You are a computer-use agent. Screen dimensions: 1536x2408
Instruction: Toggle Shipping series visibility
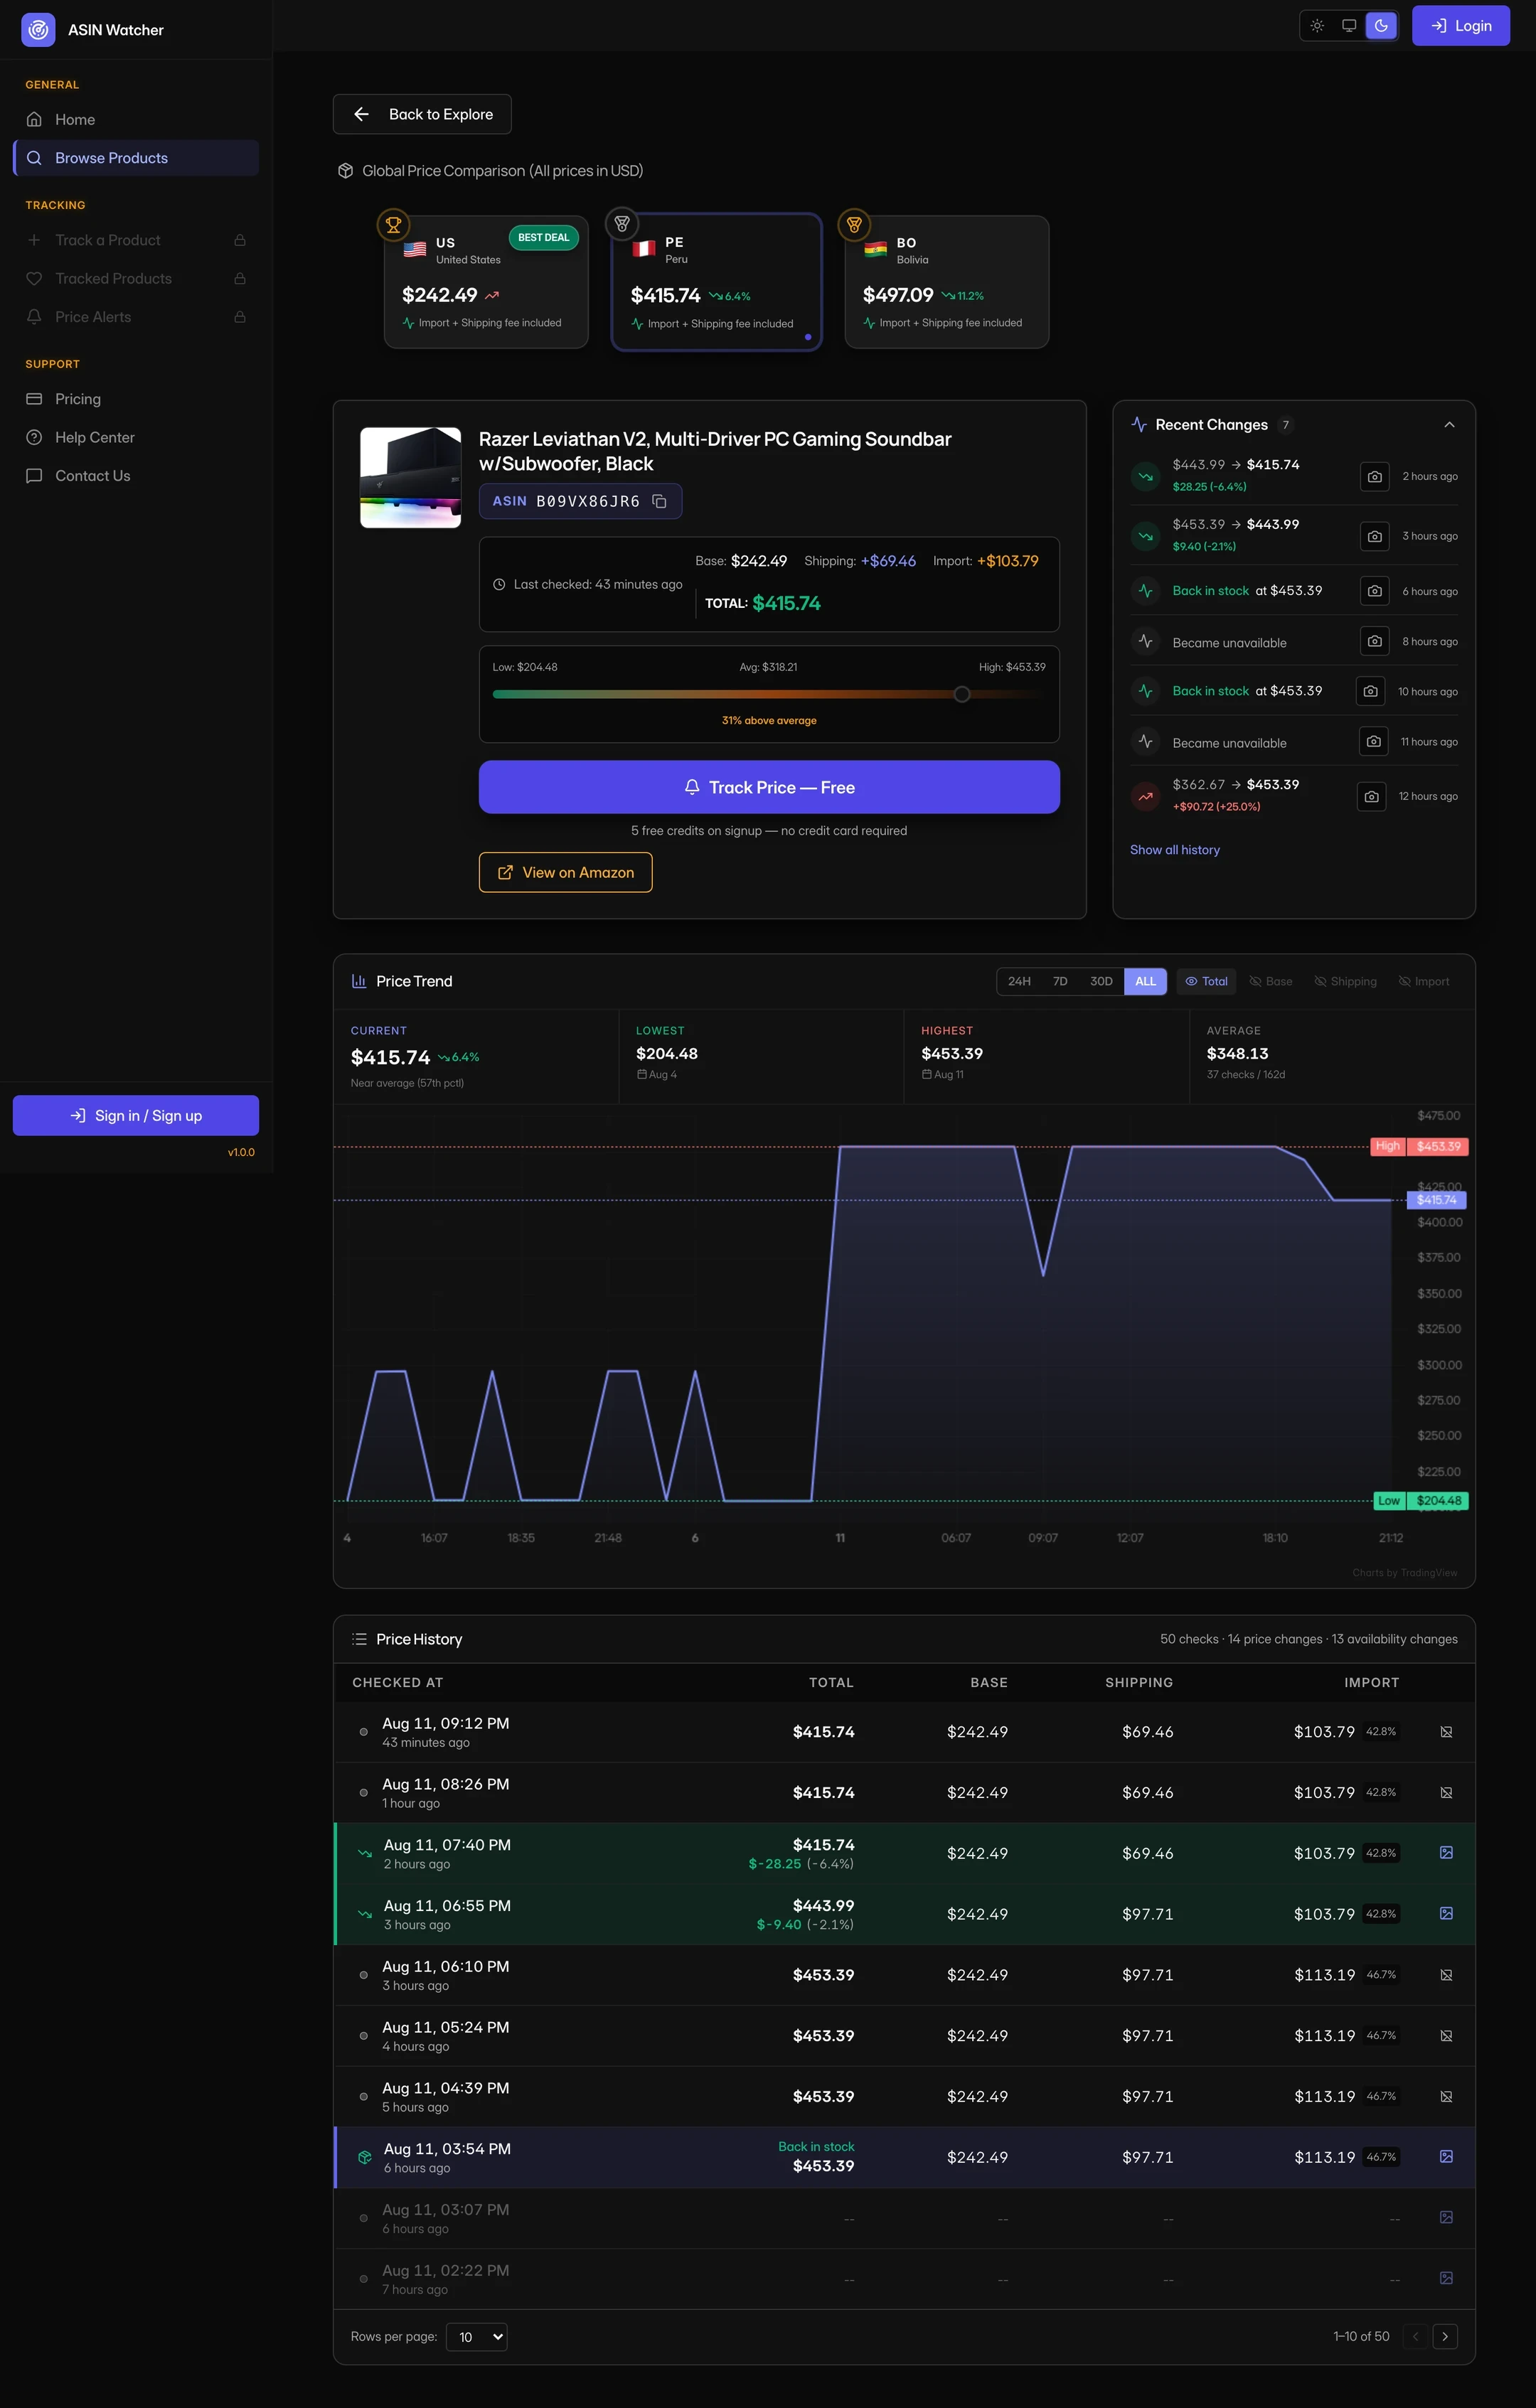[1345, 981]
